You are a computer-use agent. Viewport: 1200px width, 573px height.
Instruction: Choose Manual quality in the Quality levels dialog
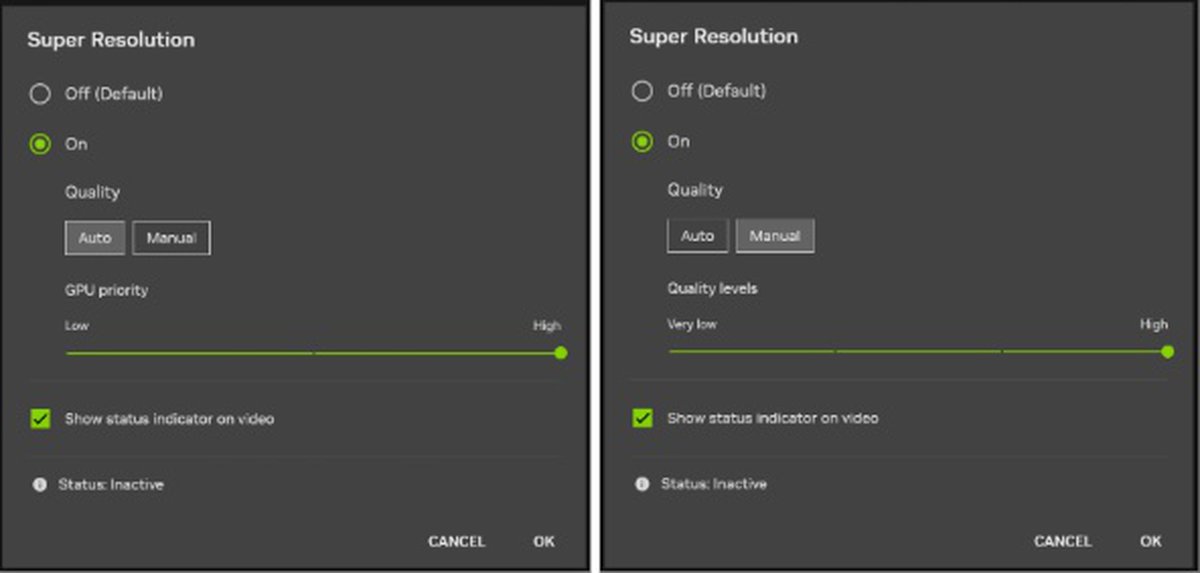point(775,236)
